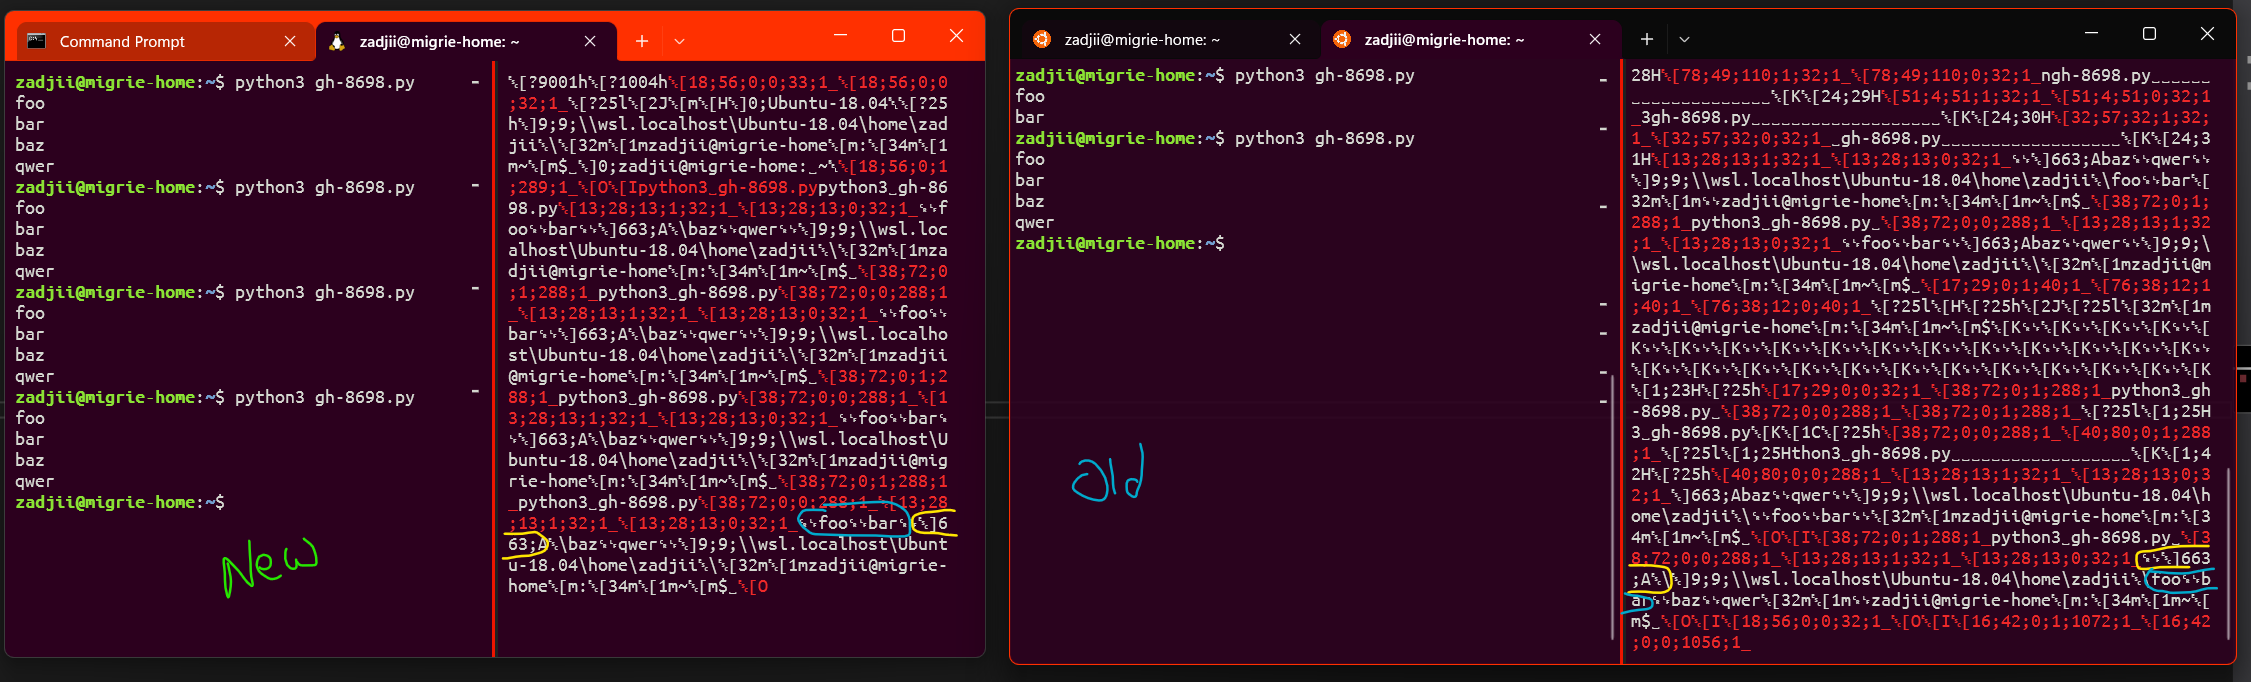Select the zadjii@migrie-home tab in the left window
This screenshot has height=682, width=2251.
tap(465, 41)
